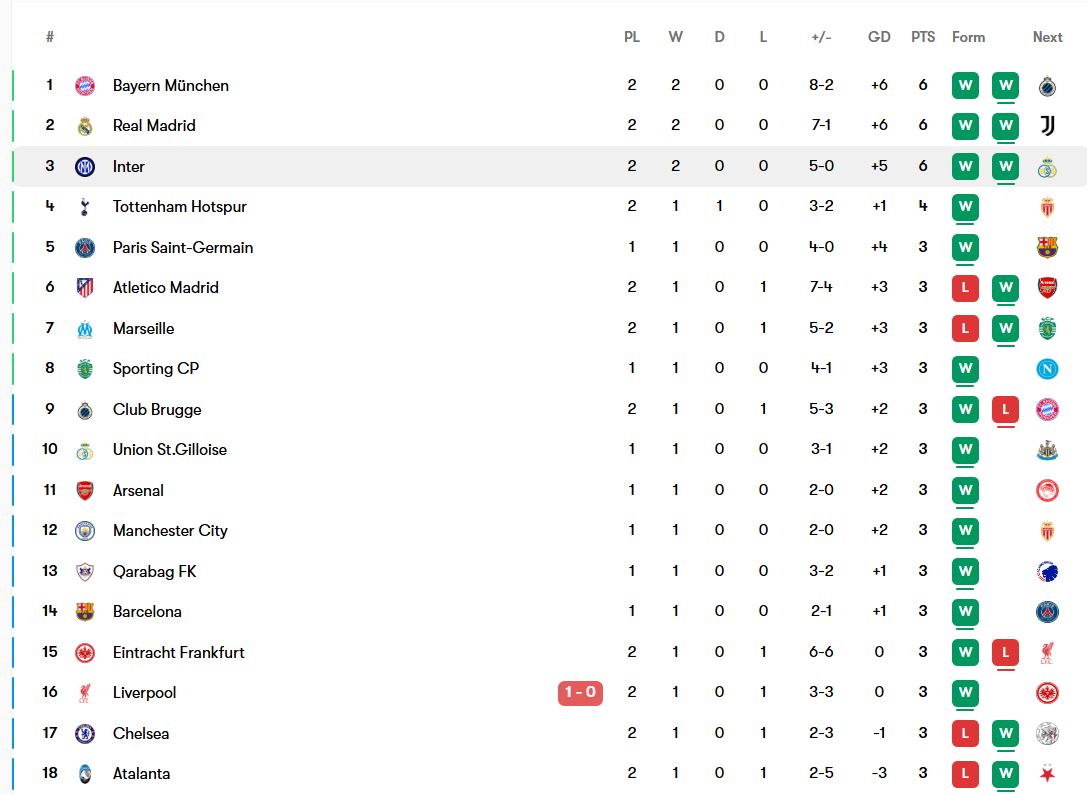Open the Eintracht Frankfurt team link
The image size is (1087, 795).
point(179,653)
